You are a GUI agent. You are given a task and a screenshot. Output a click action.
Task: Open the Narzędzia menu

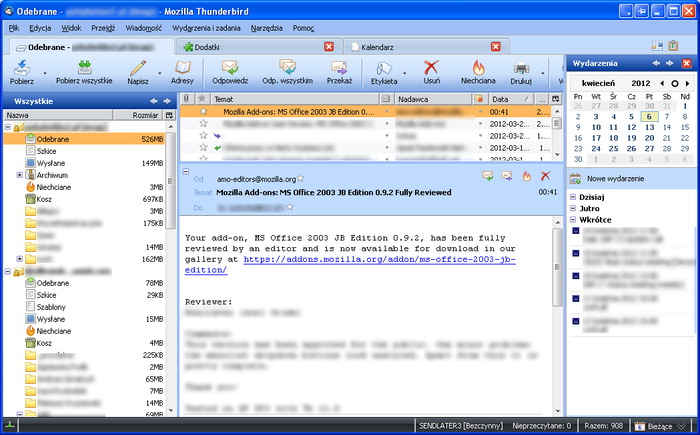267,28
